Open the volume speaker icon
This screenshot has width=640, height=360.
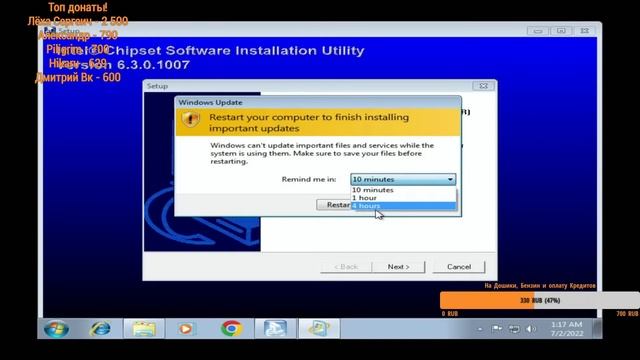click(x=531, y=329)
